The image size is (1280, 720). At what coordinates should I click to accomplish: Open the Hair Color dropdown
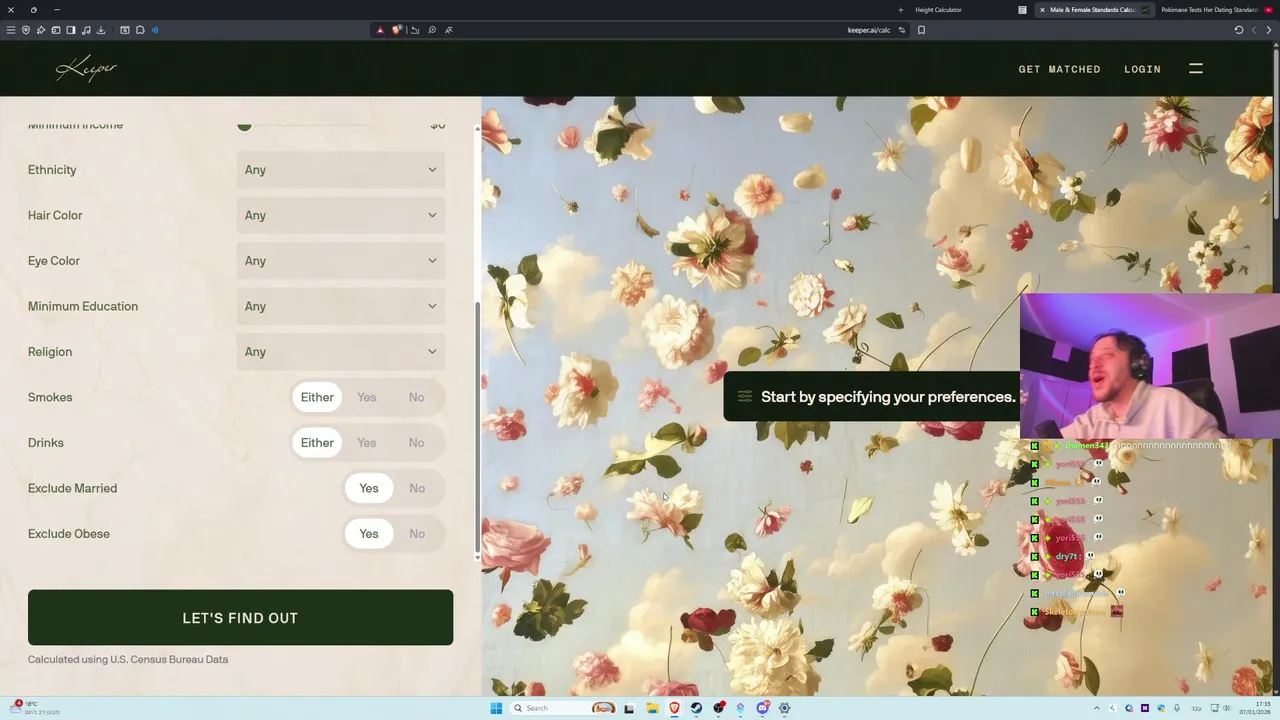(x=341, y=215)
